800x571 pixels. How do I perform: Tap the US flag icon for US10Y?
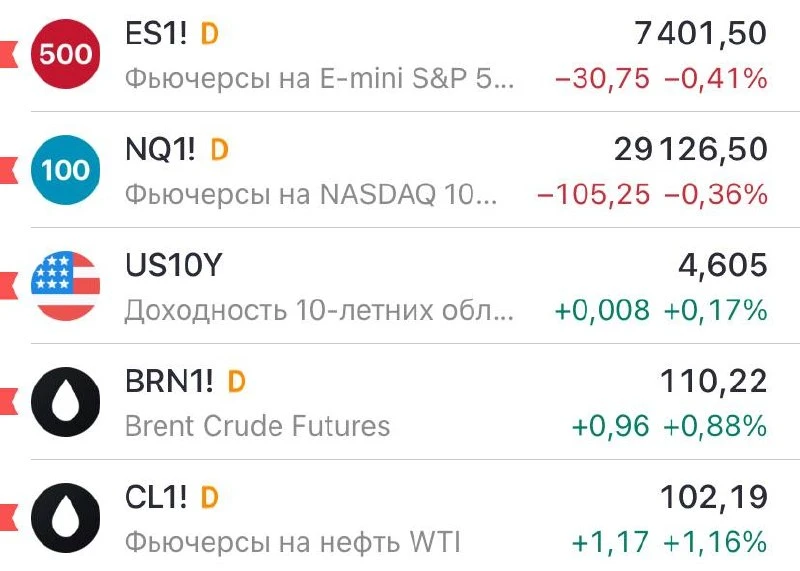pos(65,286)
